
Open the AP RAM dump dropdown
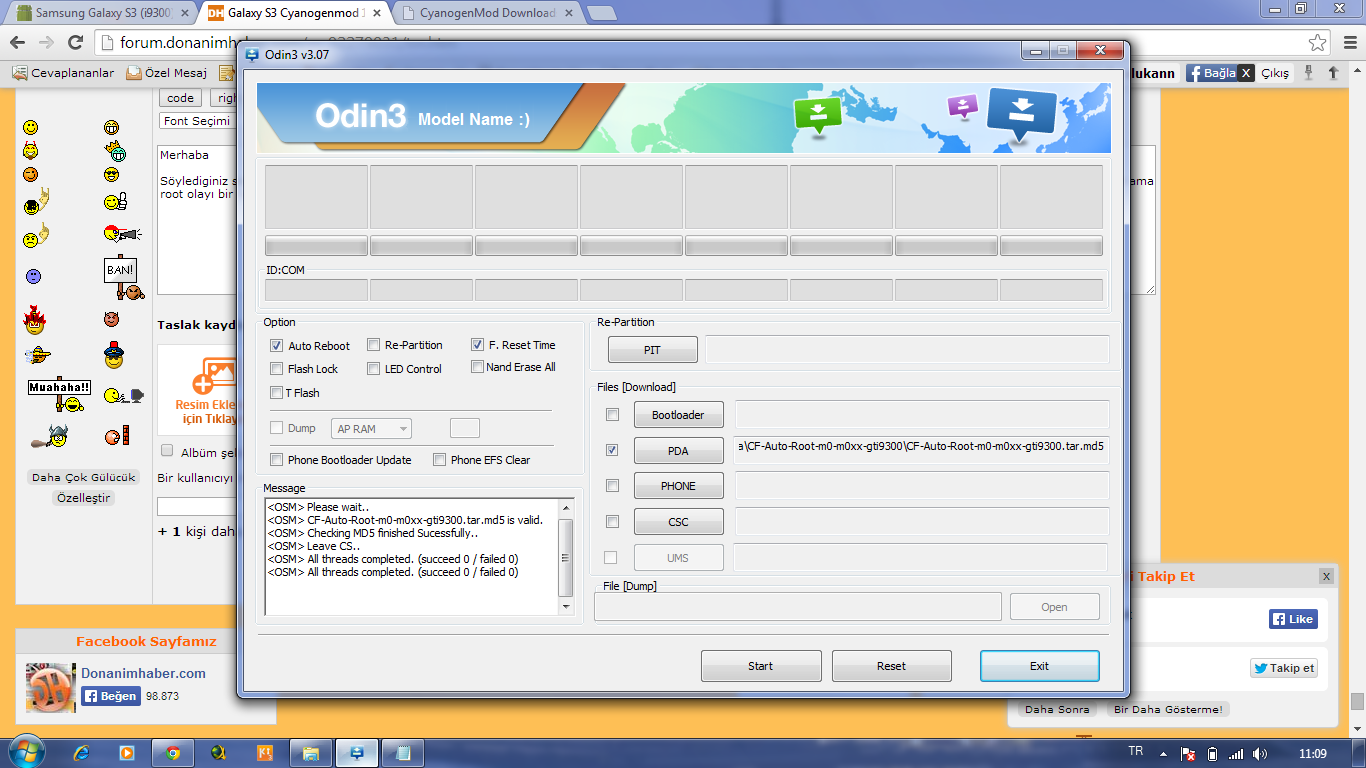click(x=371, y=429)
